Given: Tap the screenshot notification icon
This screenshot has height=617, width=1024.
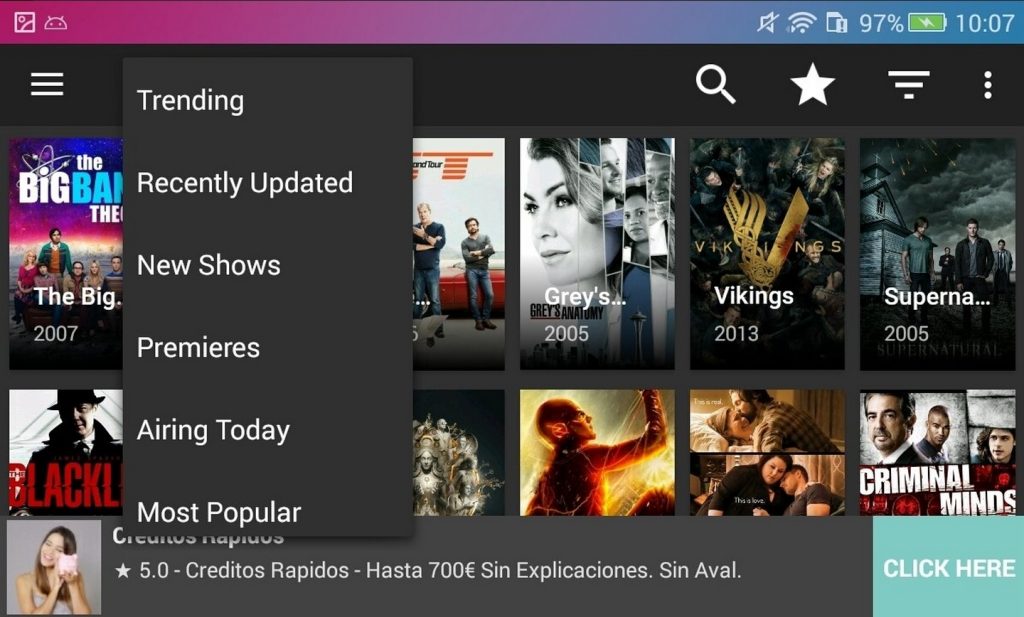Looking at the screenshot, I should tap(25, 23).
